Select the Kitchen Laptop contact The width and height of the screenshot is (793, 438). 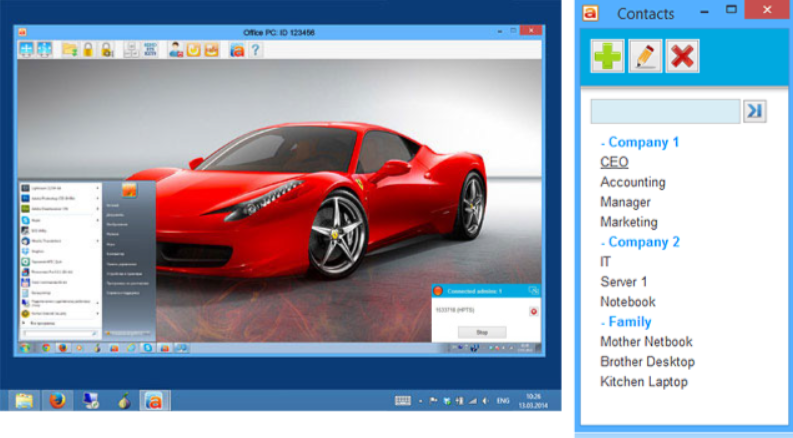644,382
